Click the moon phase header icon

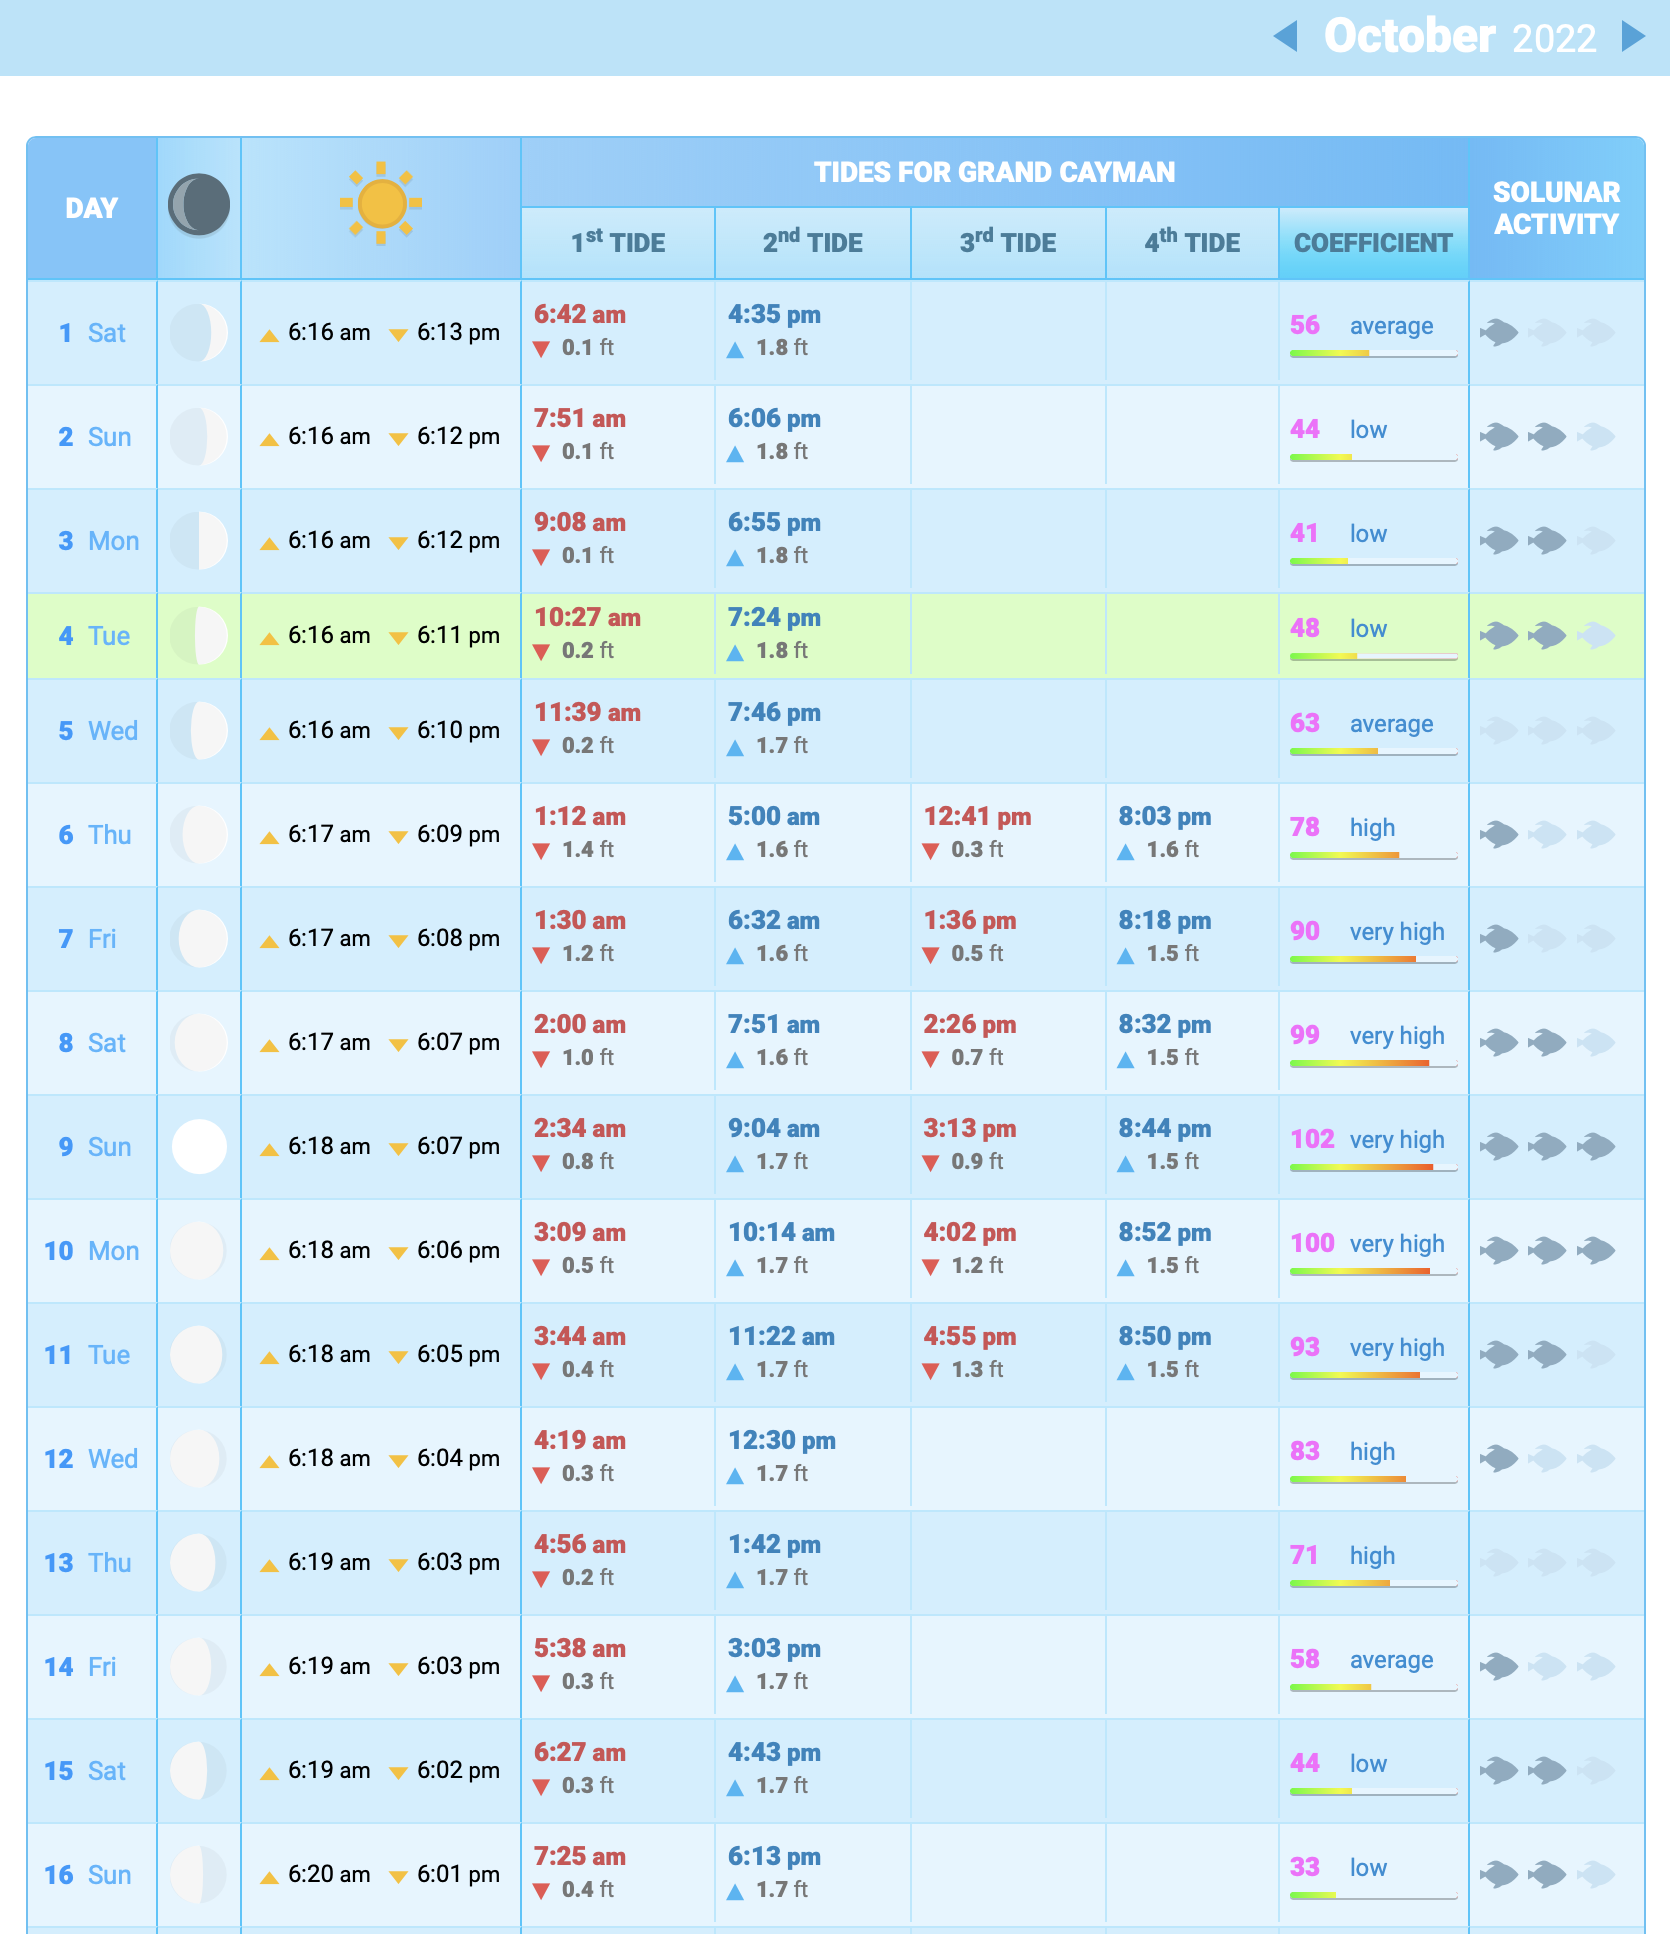pyautogui.click(x=199, y=205)
